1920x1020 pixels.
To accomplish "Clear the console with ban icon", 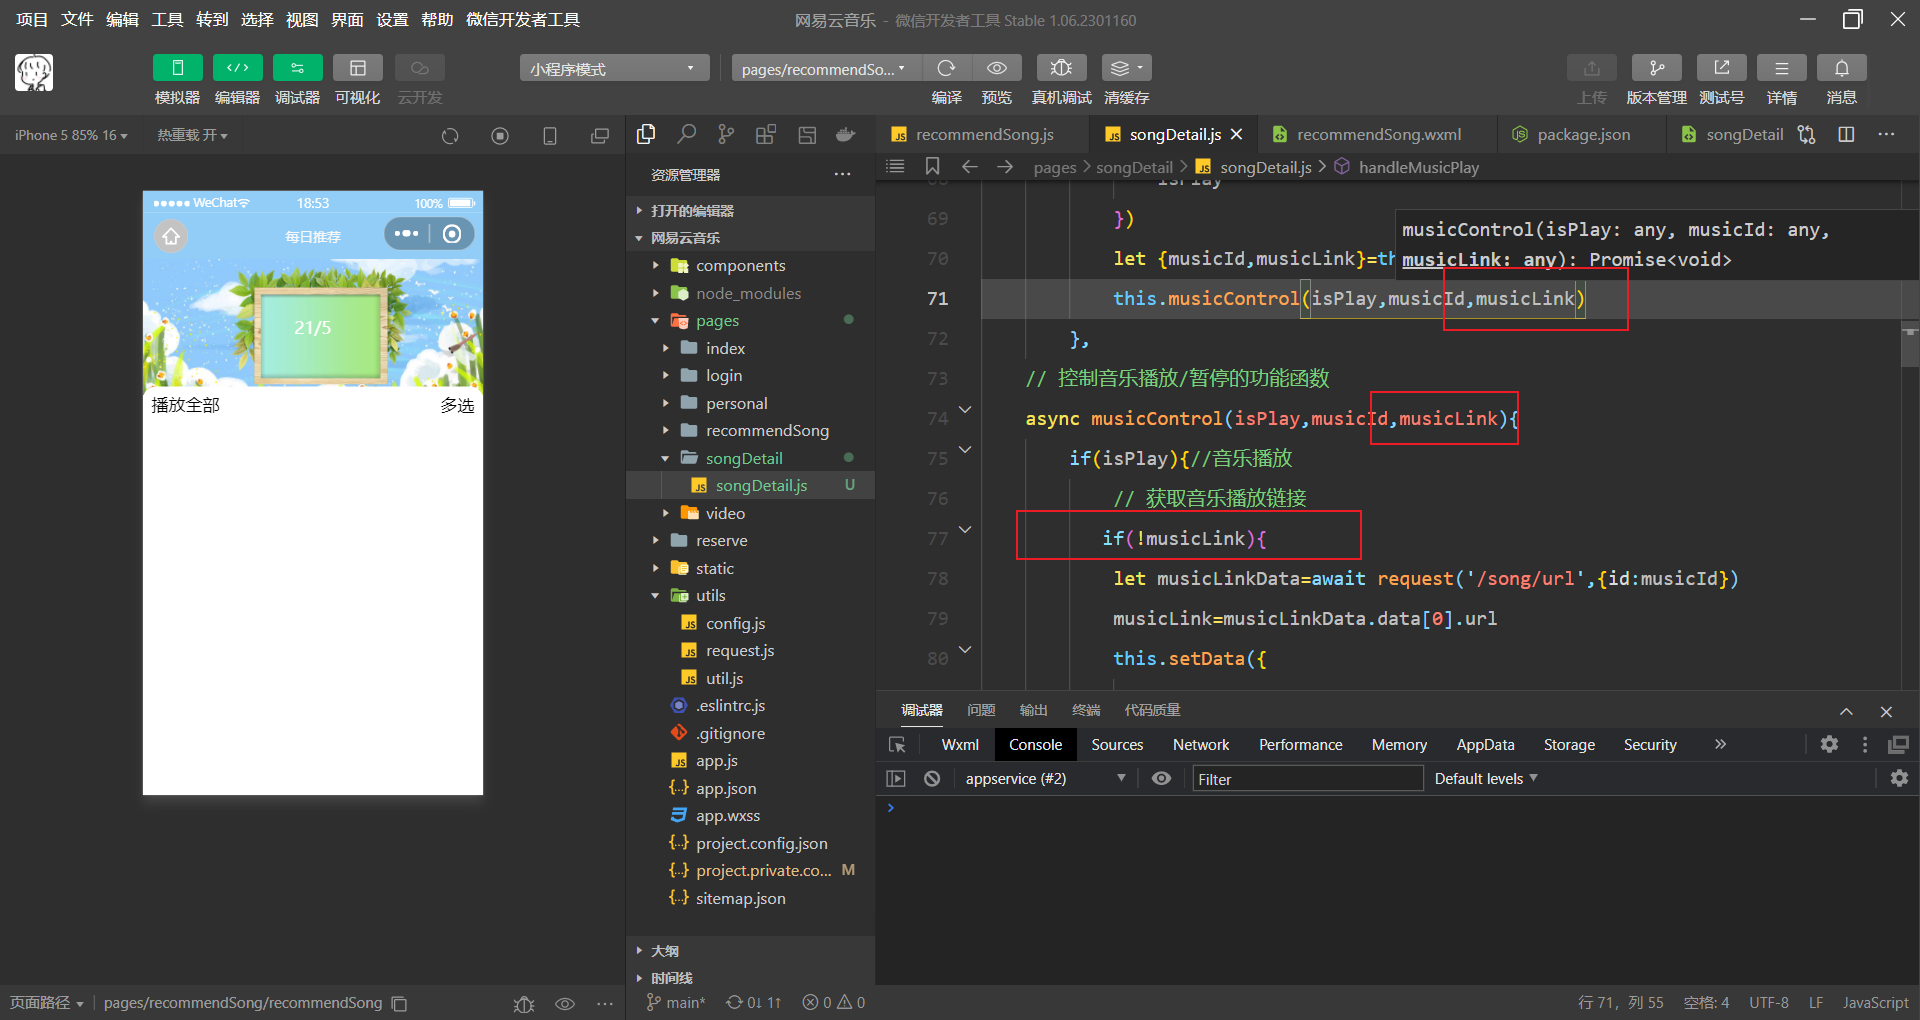I will [x=932, y=778].
